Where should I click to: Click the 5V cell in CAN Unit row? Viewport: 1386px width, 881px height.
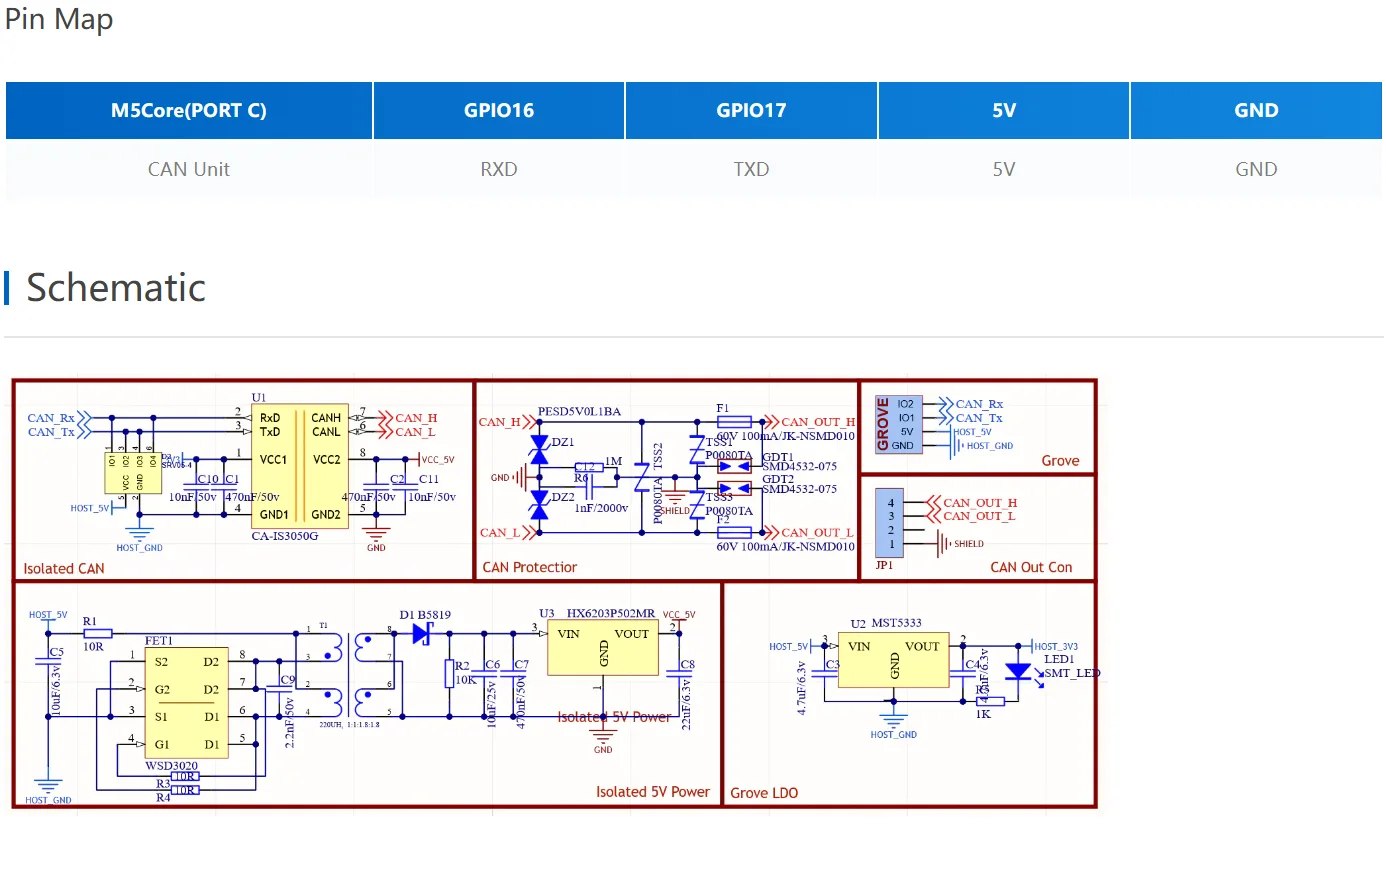[x=1004, y=169]
